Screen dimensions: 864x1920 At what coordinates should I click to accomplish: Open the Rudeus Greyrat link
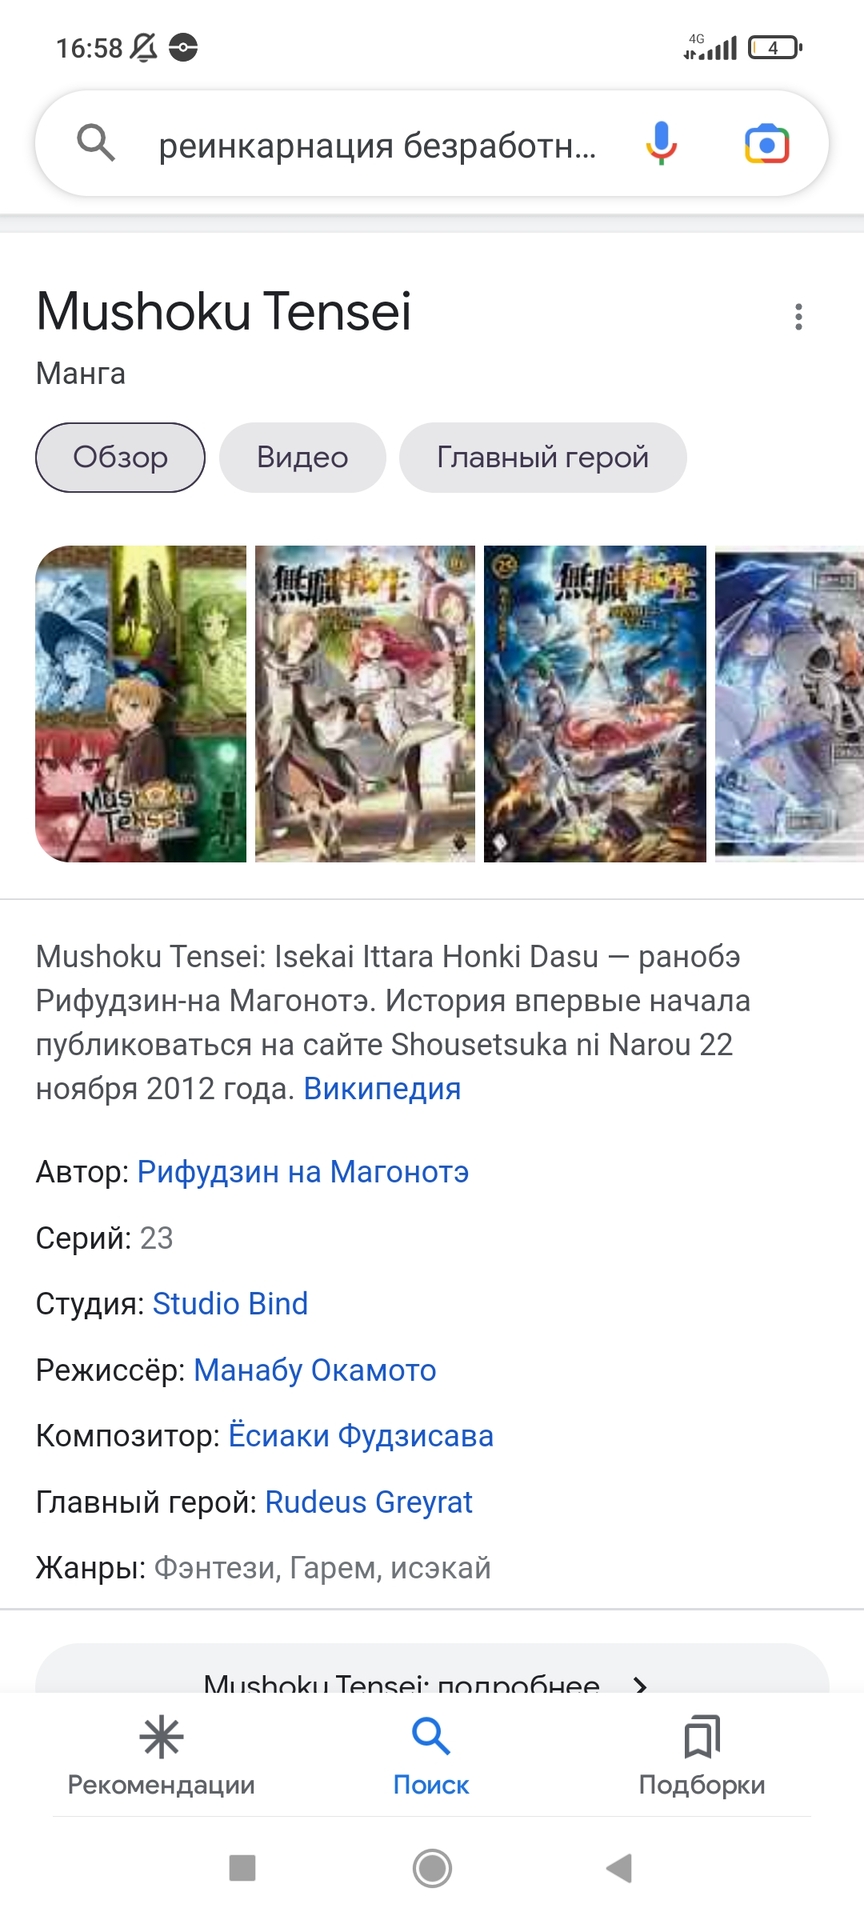[368, 1502]
